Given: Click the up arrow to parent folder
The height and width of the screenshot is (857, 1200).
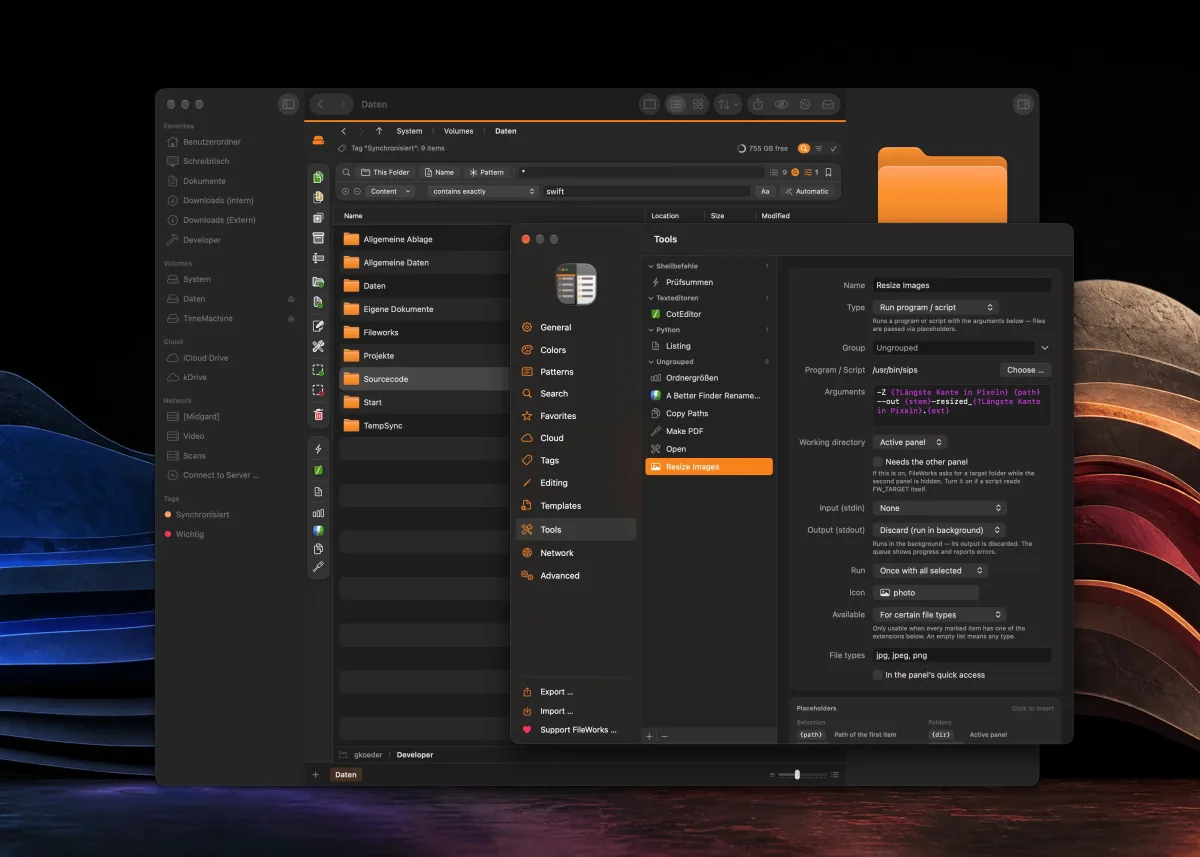Looking at the screenshot, I should 379,131.
